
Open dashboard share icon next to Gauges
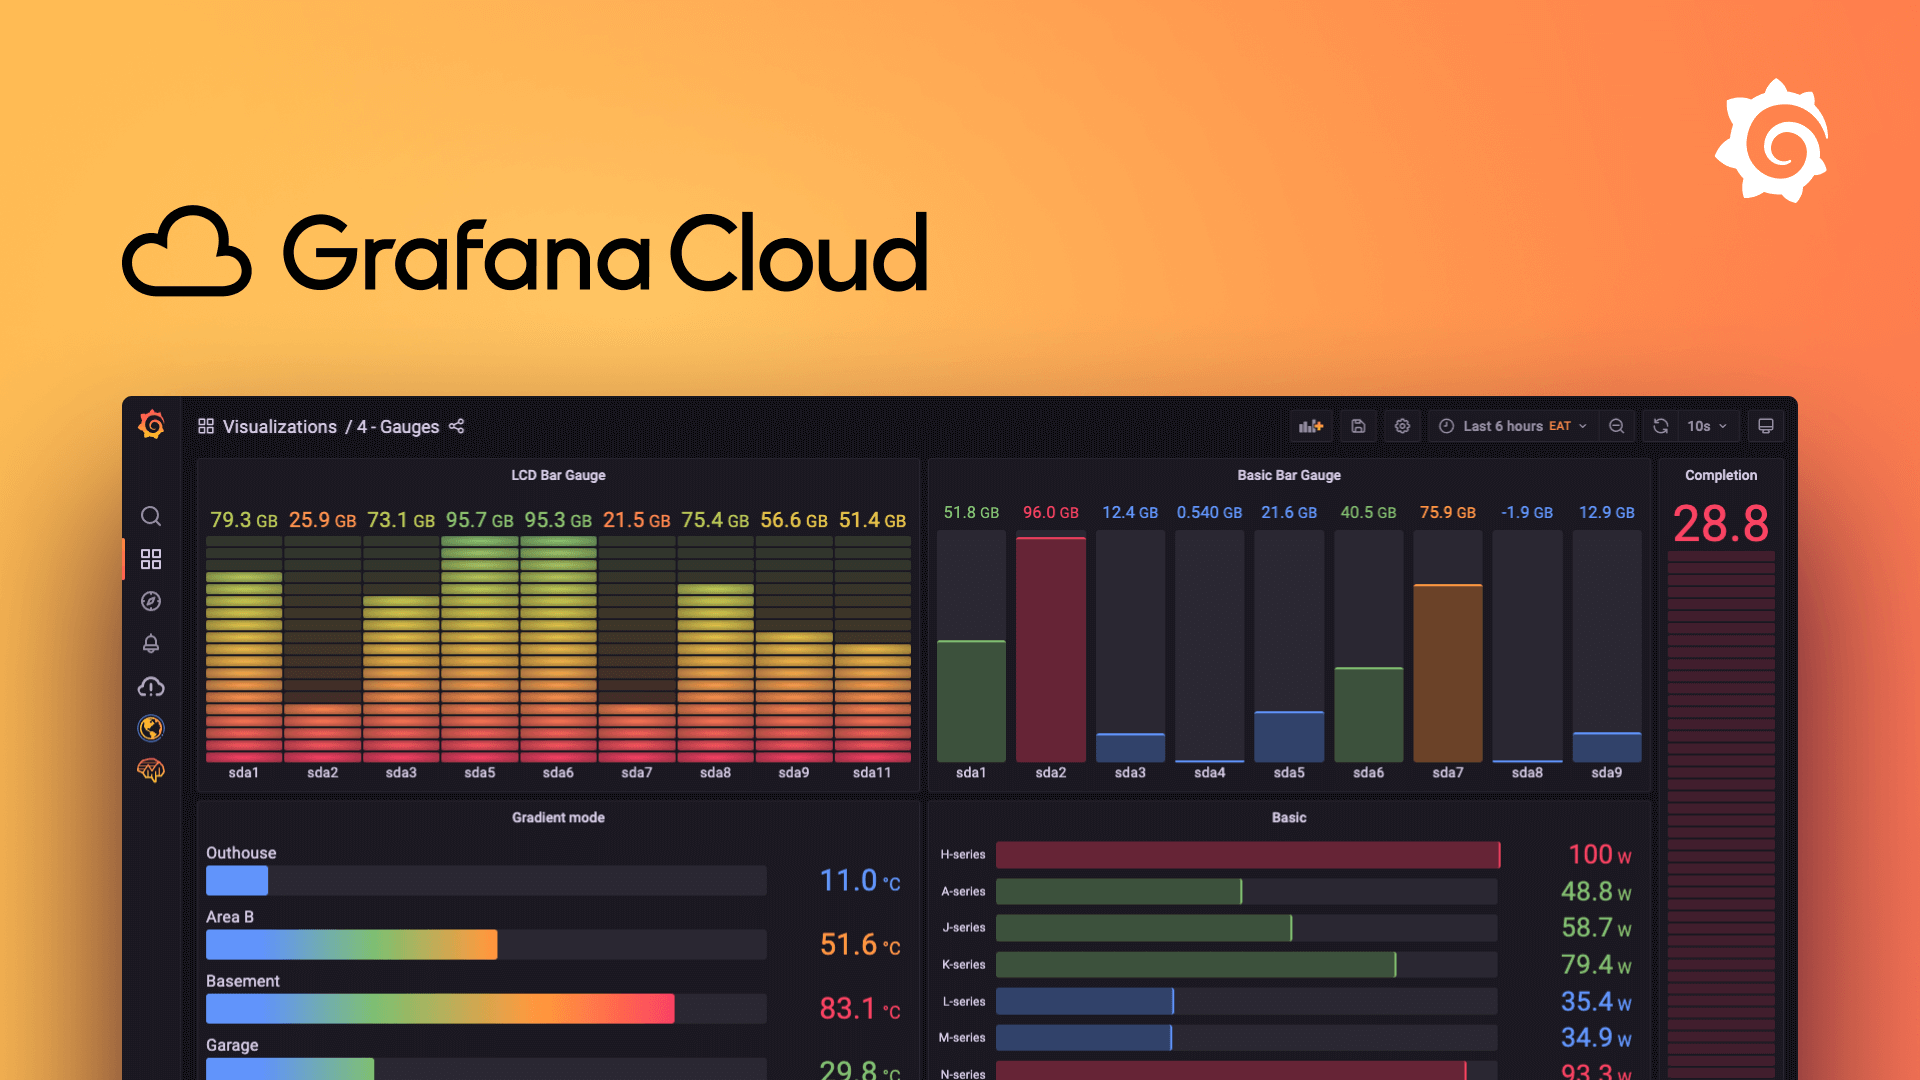point(458,426)
